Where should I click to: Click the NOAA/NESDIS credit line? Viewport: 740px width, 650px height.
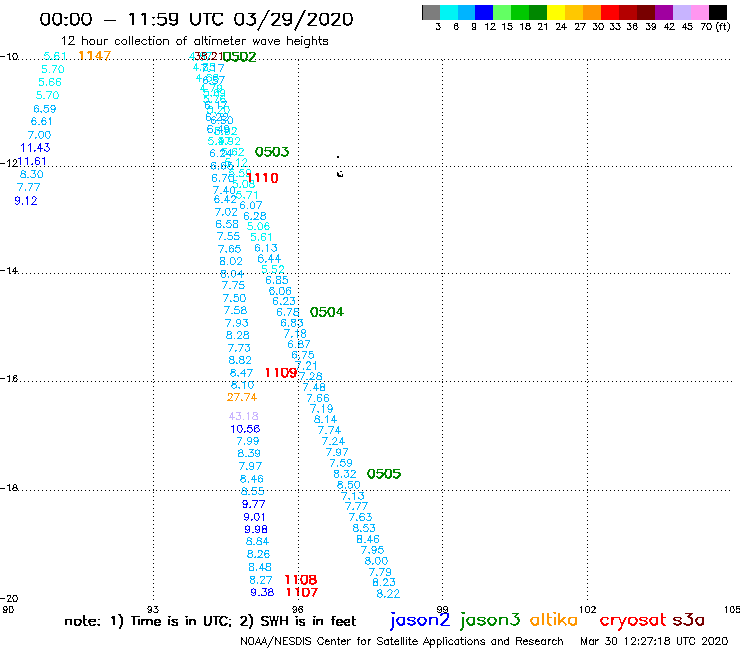point(402,642)
